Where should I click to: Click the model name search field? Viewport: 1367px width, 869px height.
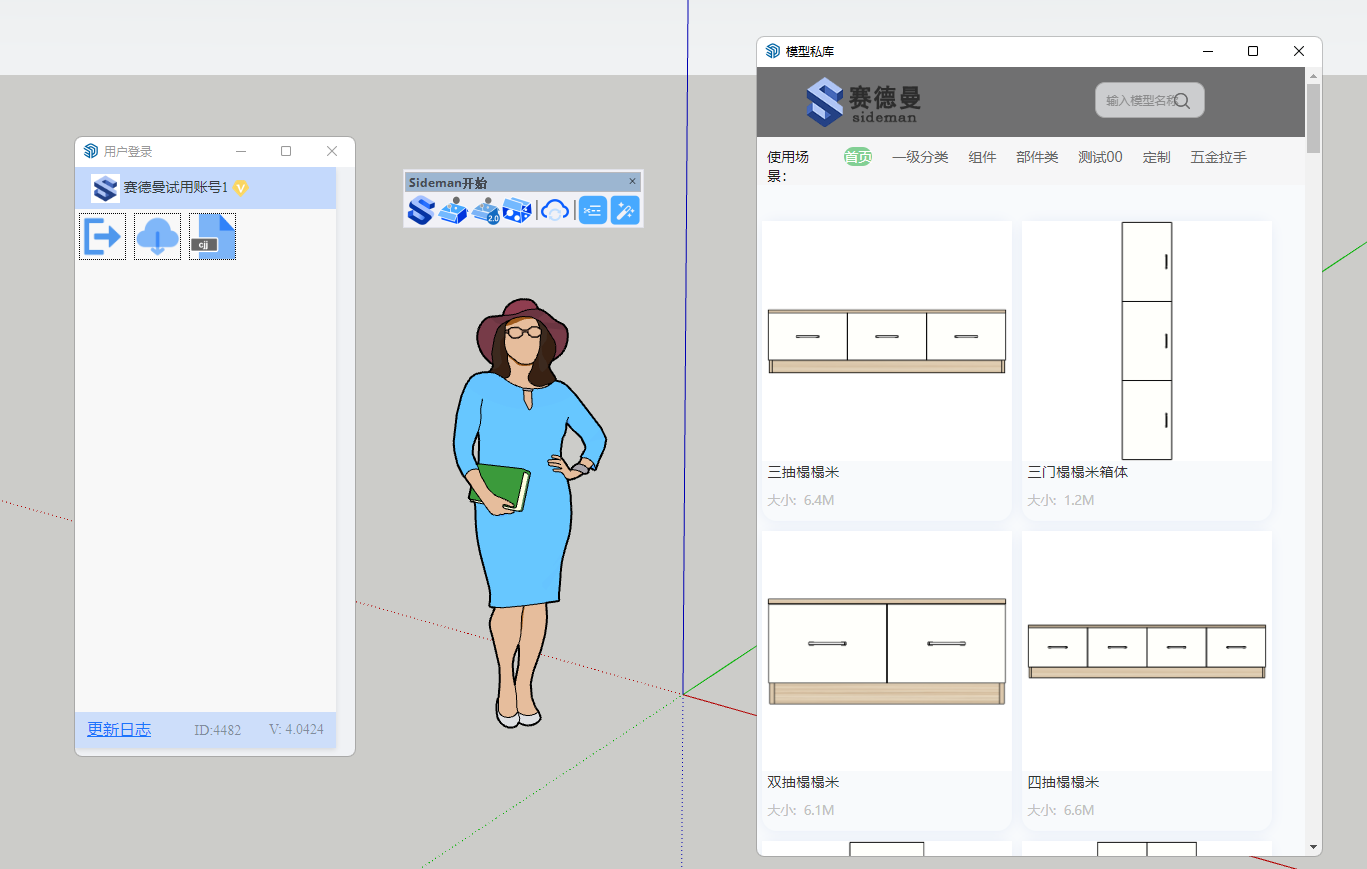click(x=1138, y=101)
